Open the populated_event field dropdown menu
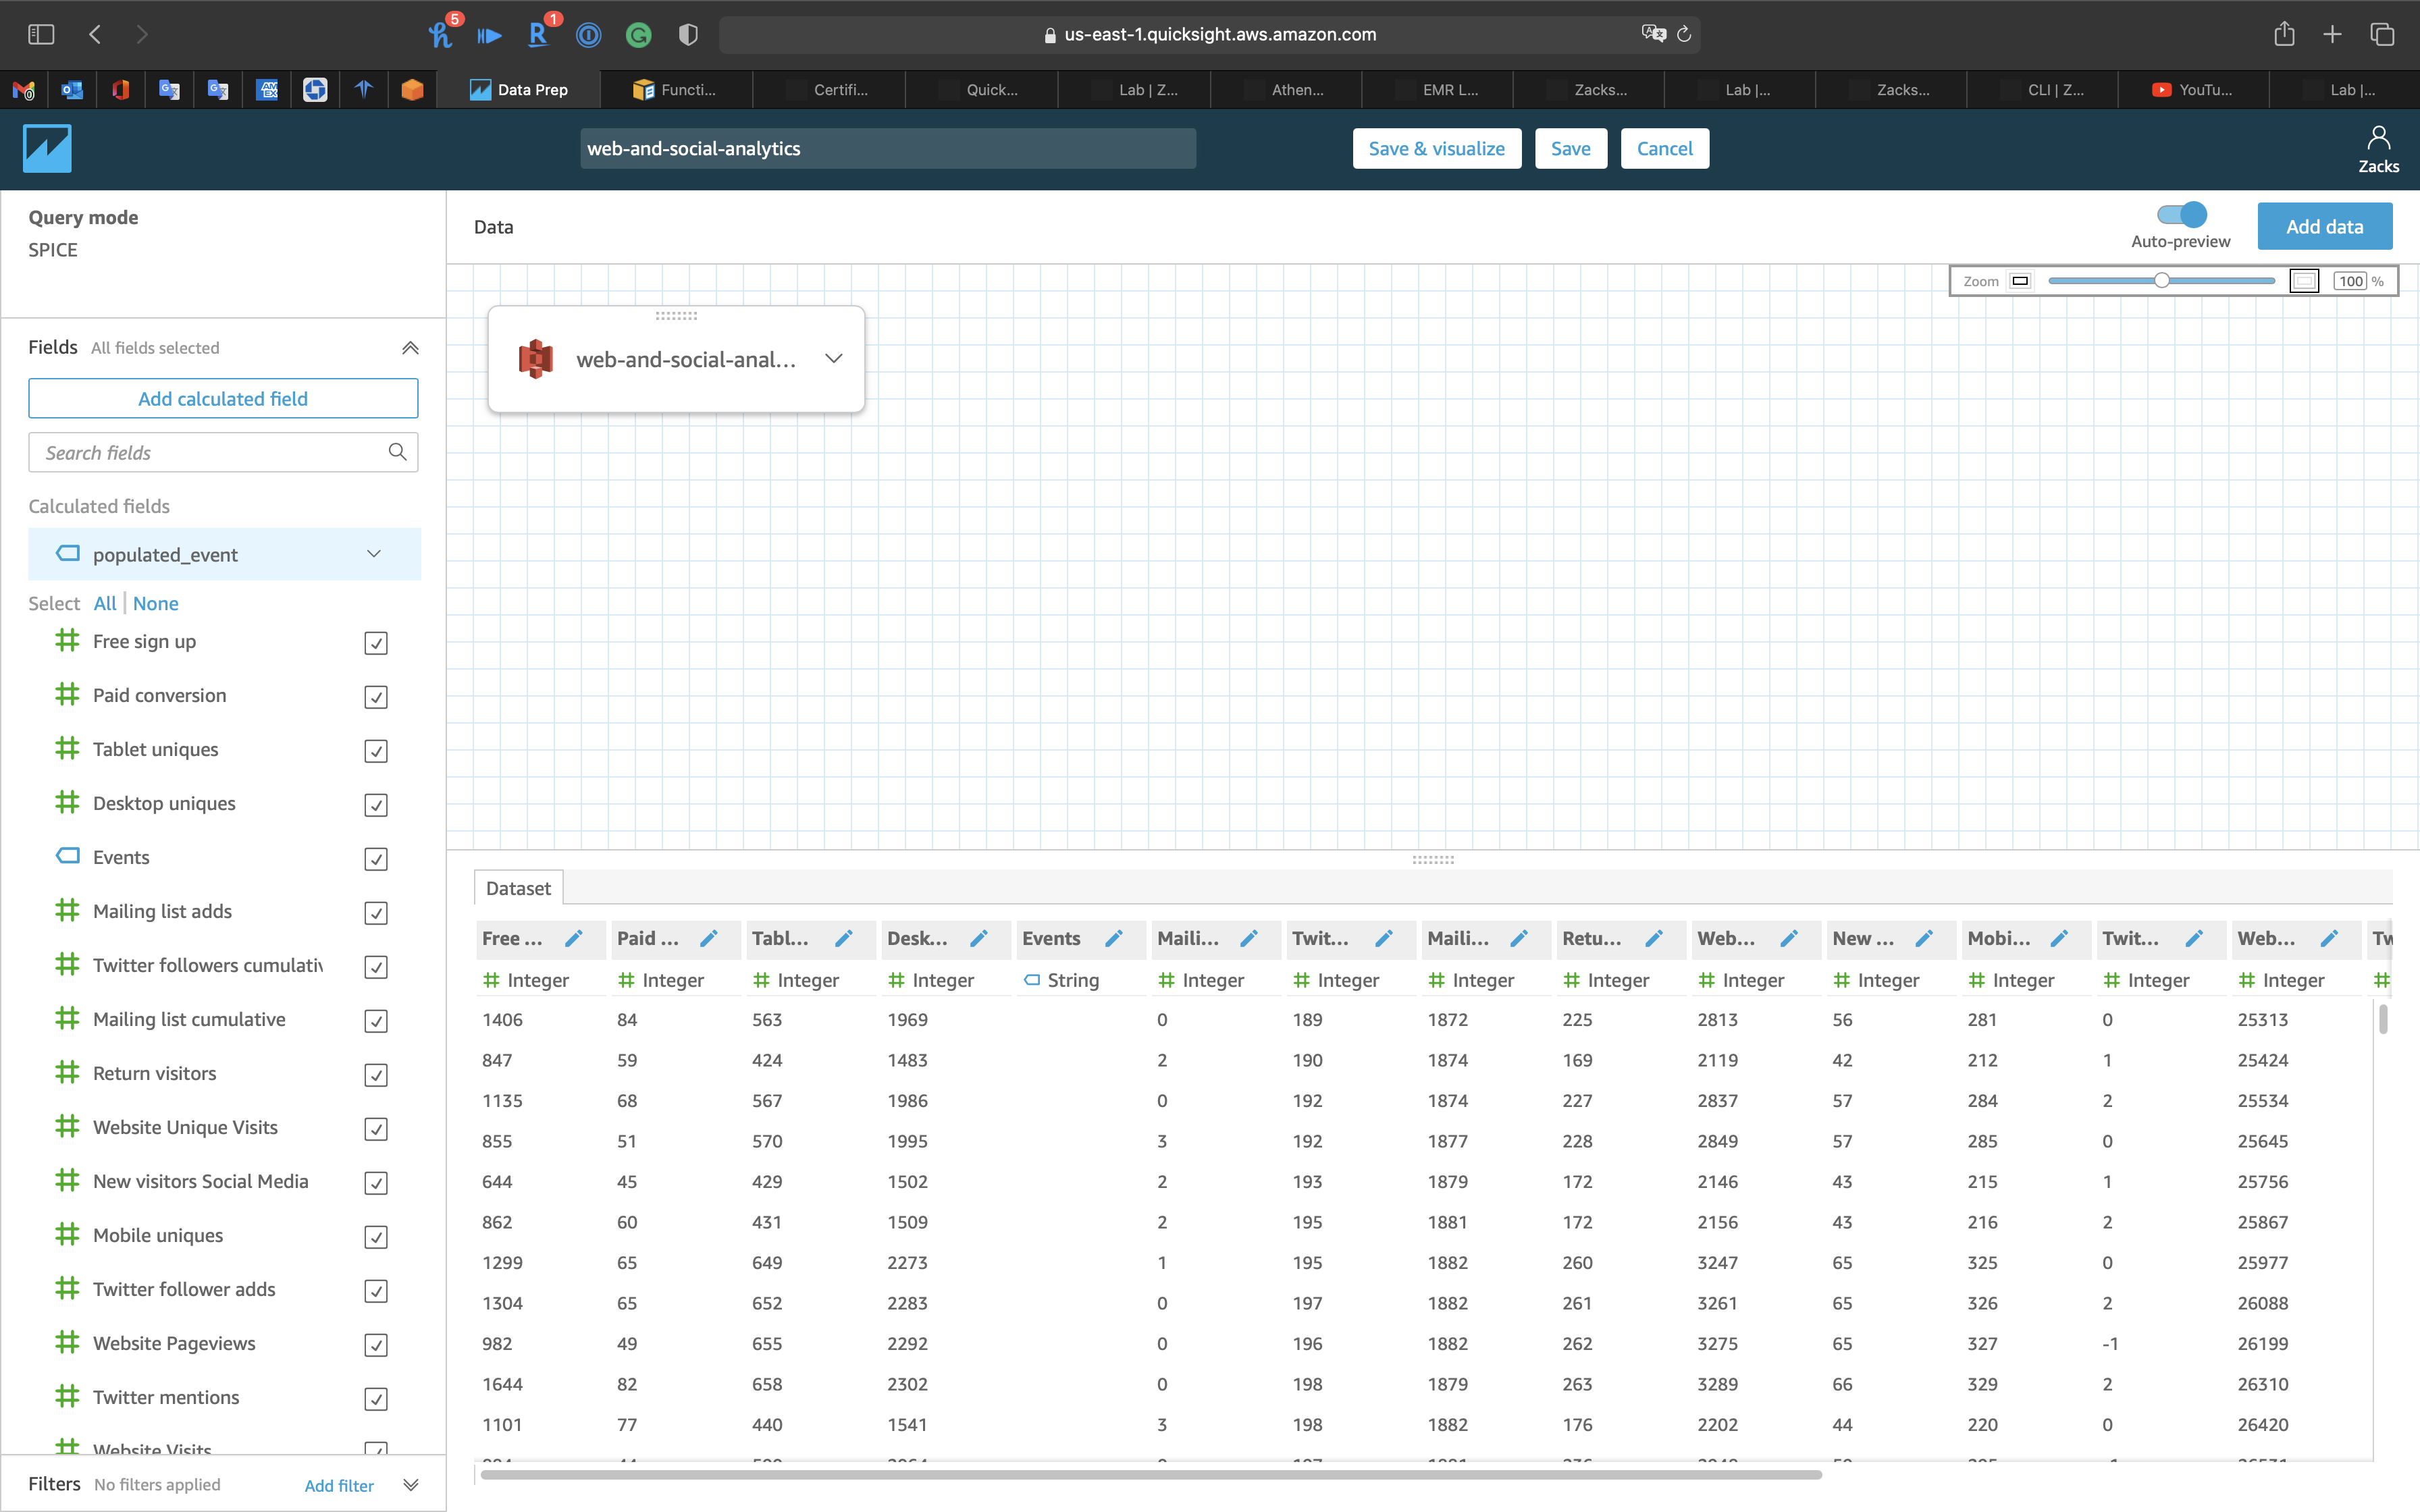This screenshot has height=1512, width=2420. click(374, 554)
